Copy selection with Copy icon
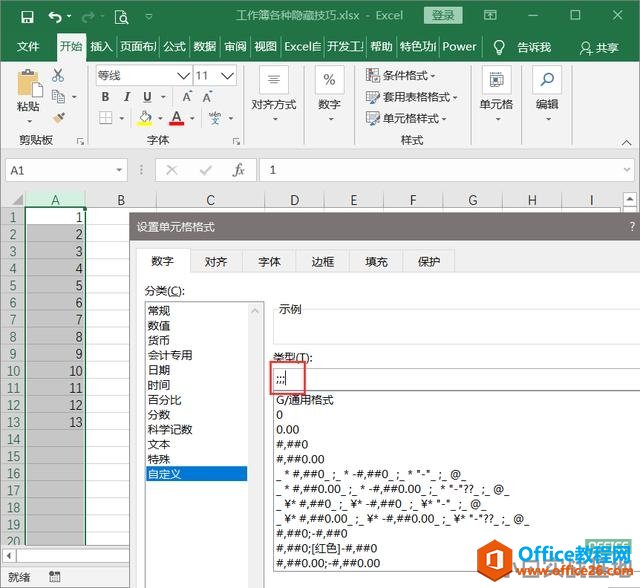The image size is (640, 588). tap(58, 97)
